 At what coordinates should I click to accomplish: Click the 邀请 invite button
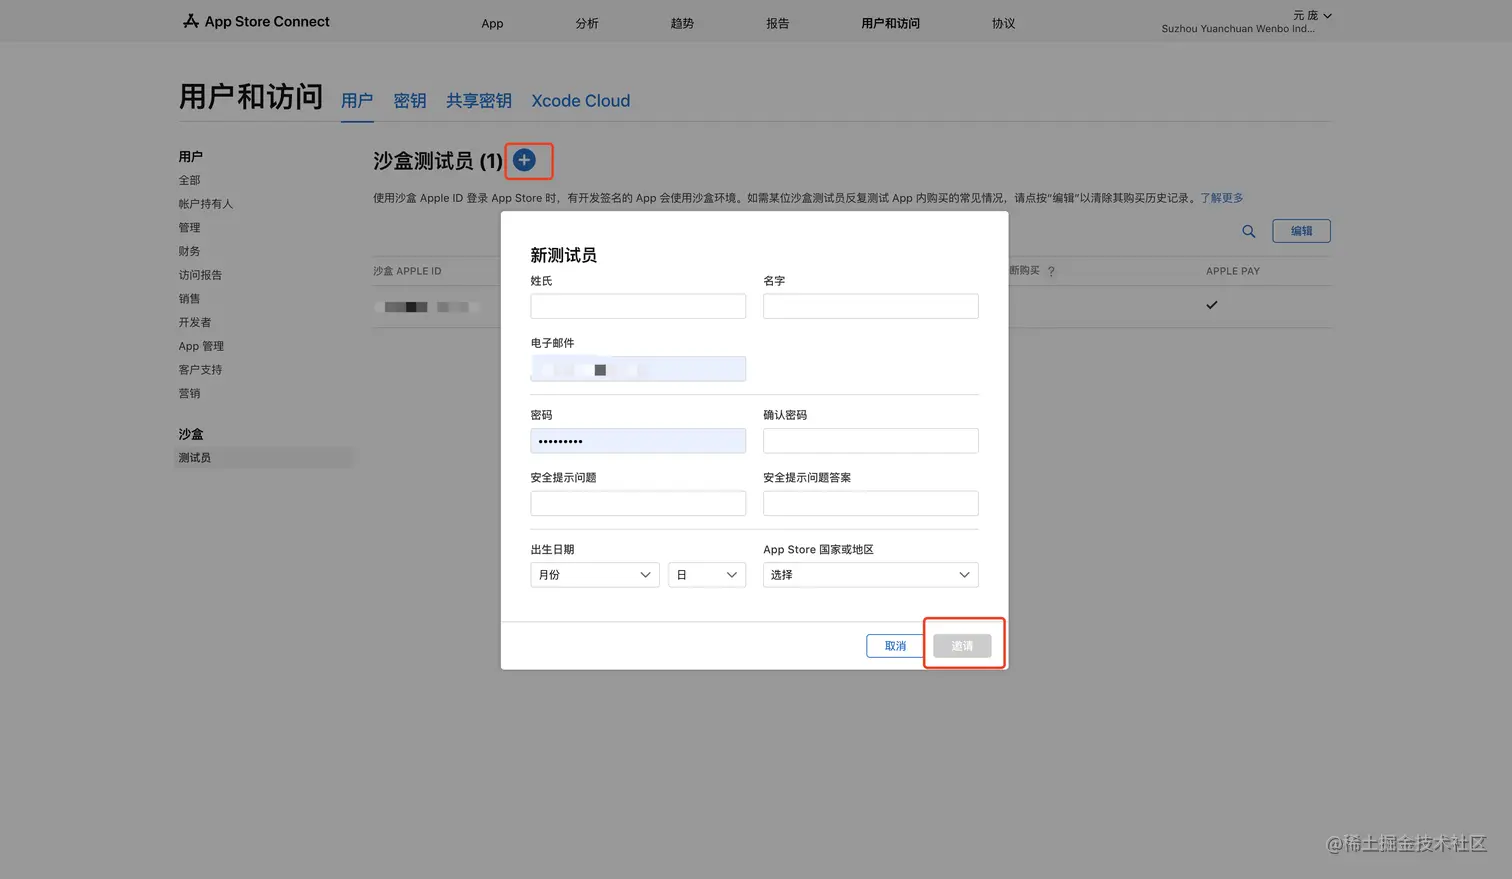(962, 646)
